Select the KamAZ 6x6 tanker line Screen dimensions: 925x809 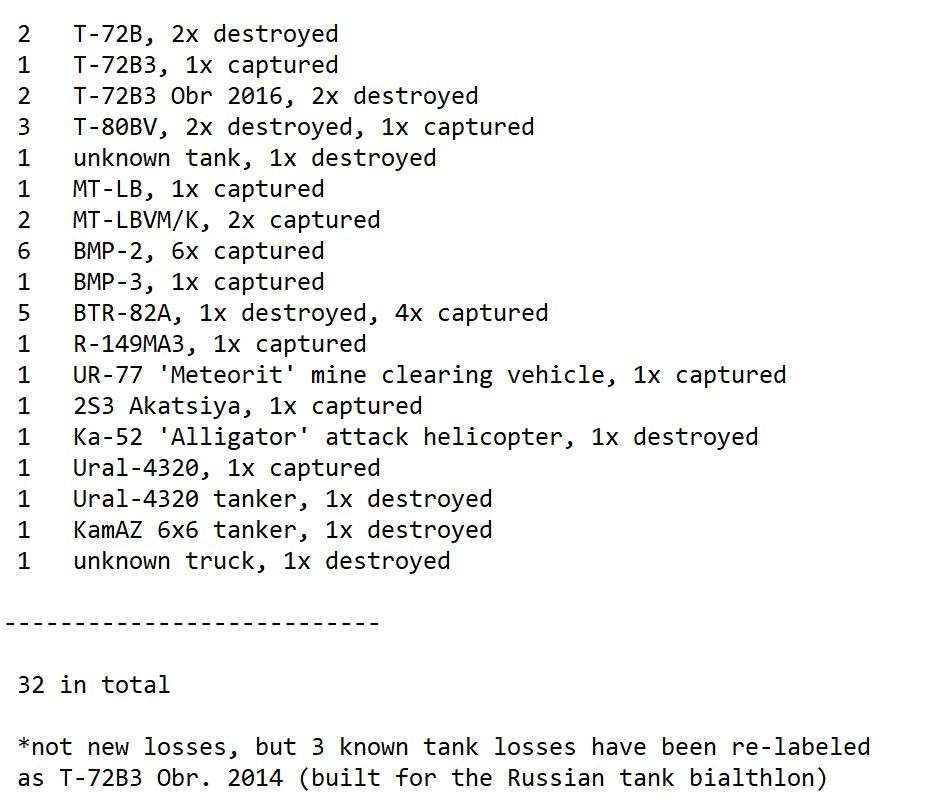click(x=282, y=530)
